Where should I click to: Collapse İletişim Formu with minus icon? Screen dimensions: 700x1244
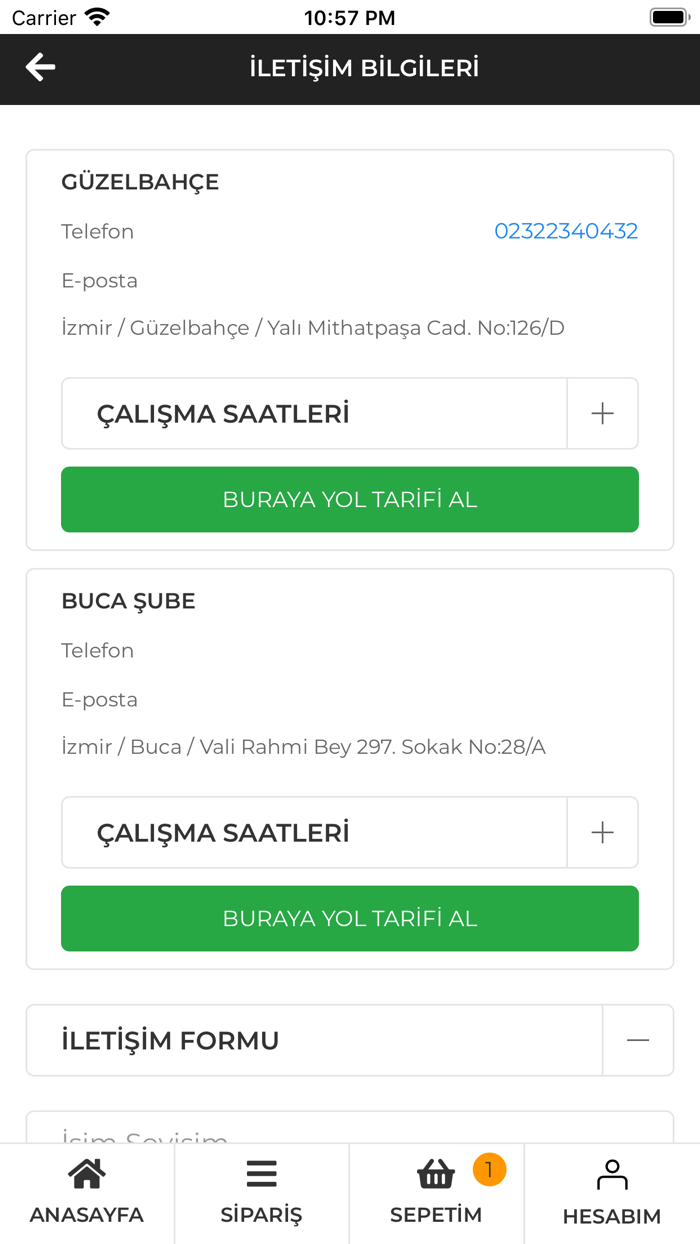[637, 1041]
